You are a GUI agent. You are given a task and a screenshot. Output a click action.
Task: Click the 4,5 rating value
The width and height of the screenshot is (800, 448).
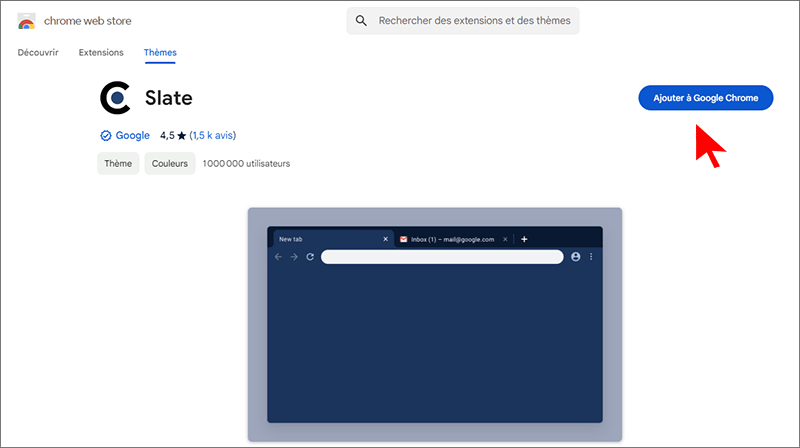point(167,136)
